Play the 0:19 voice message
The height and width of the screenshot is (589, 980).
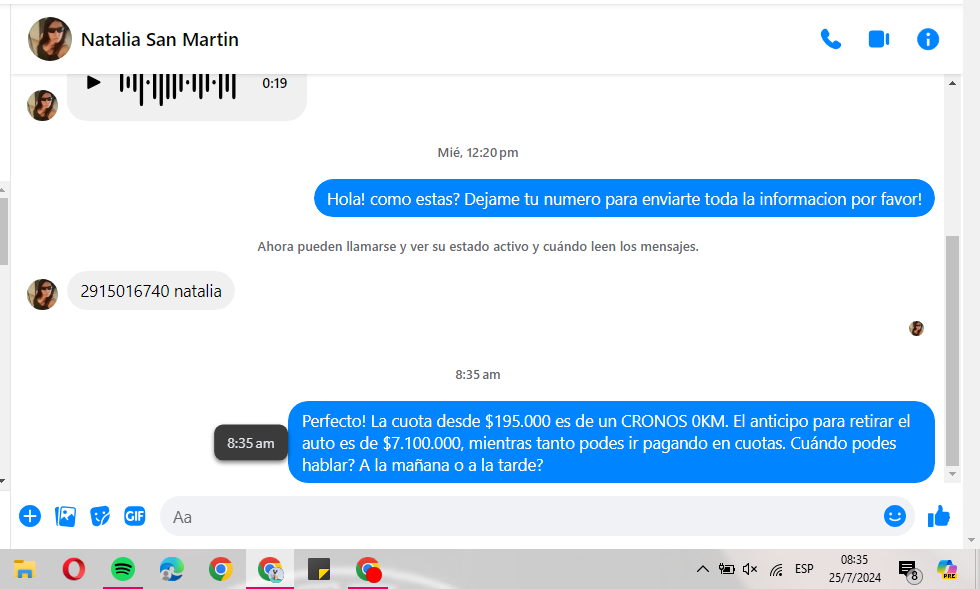coord(94,82)
